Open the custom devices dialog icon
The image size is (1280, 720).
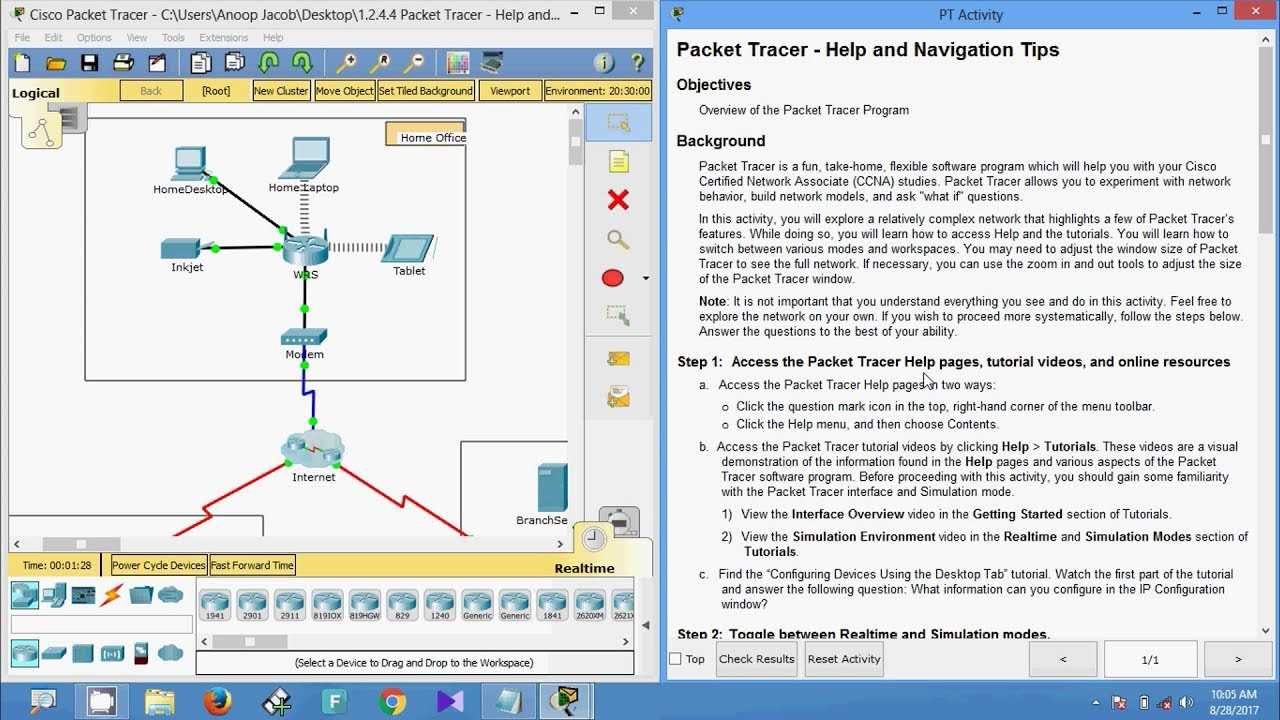click(x=491, y=63)
